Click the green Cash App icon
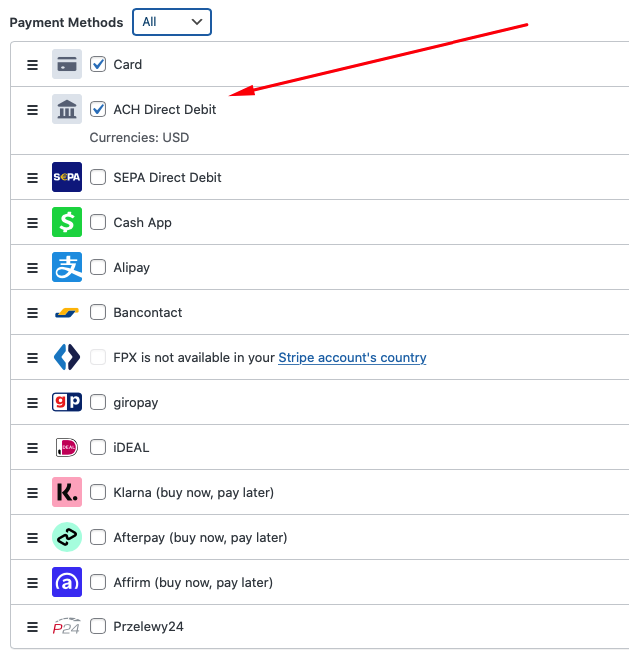The width and height of the screenshot is (629, 663). coord(67,222)
